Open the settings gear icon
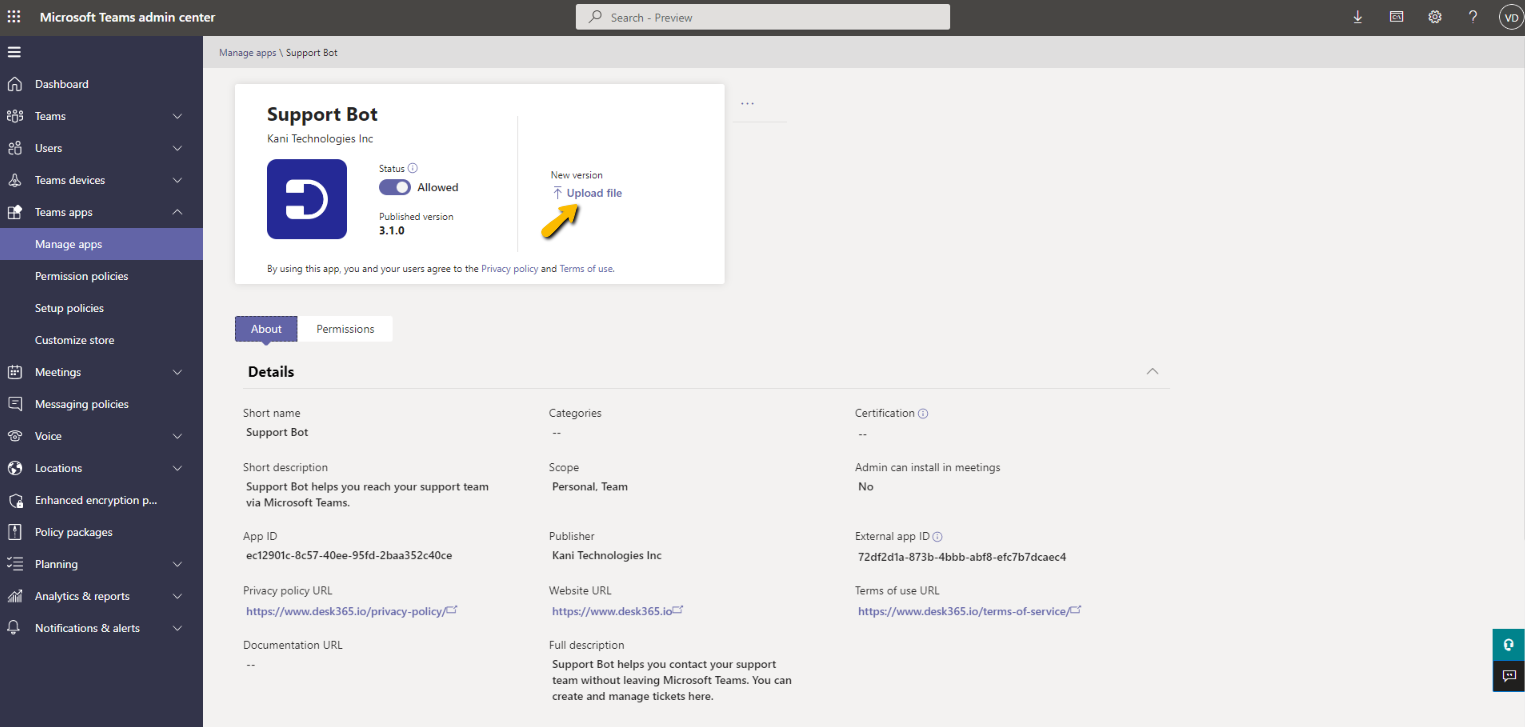 1434,16
